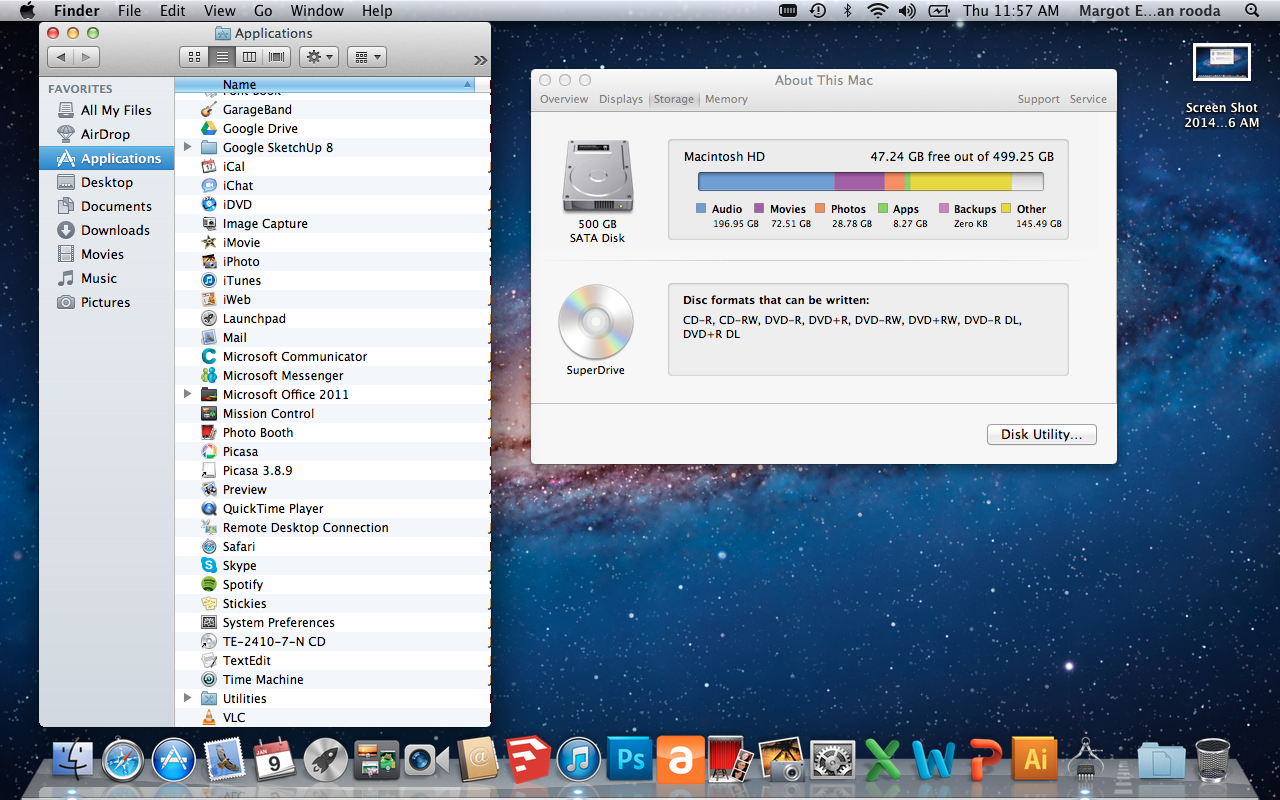Open the volume menu bar icon
Viewport: 1280px width, 800px height.
coord(908,11)
